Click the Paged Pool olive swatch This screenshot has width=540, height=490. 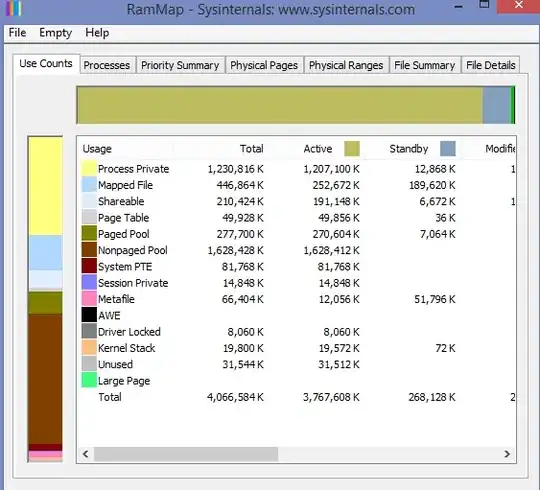tap(89, 233)
